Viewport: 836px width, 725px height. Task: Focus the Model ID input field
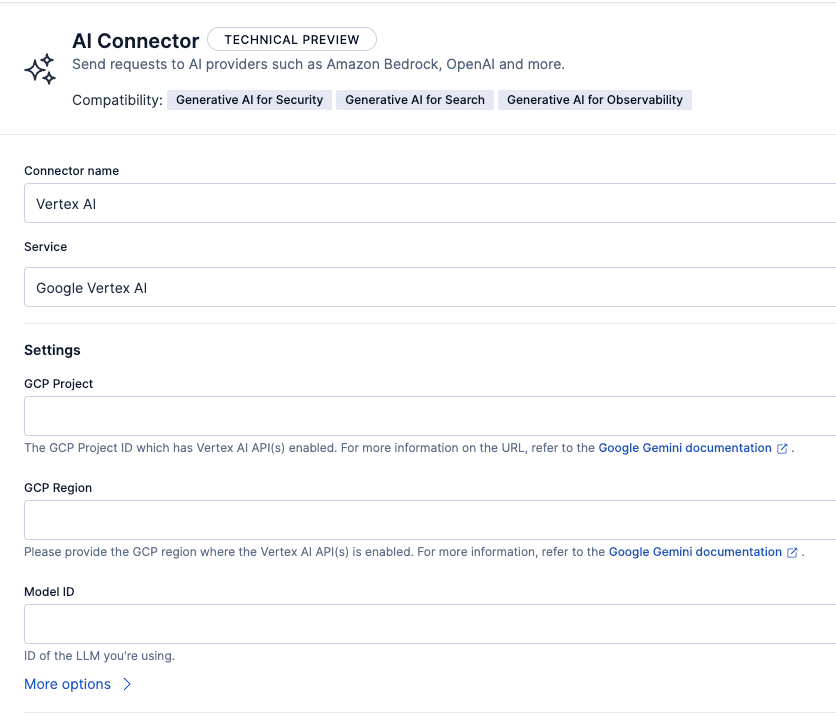(x=430, y=624)
